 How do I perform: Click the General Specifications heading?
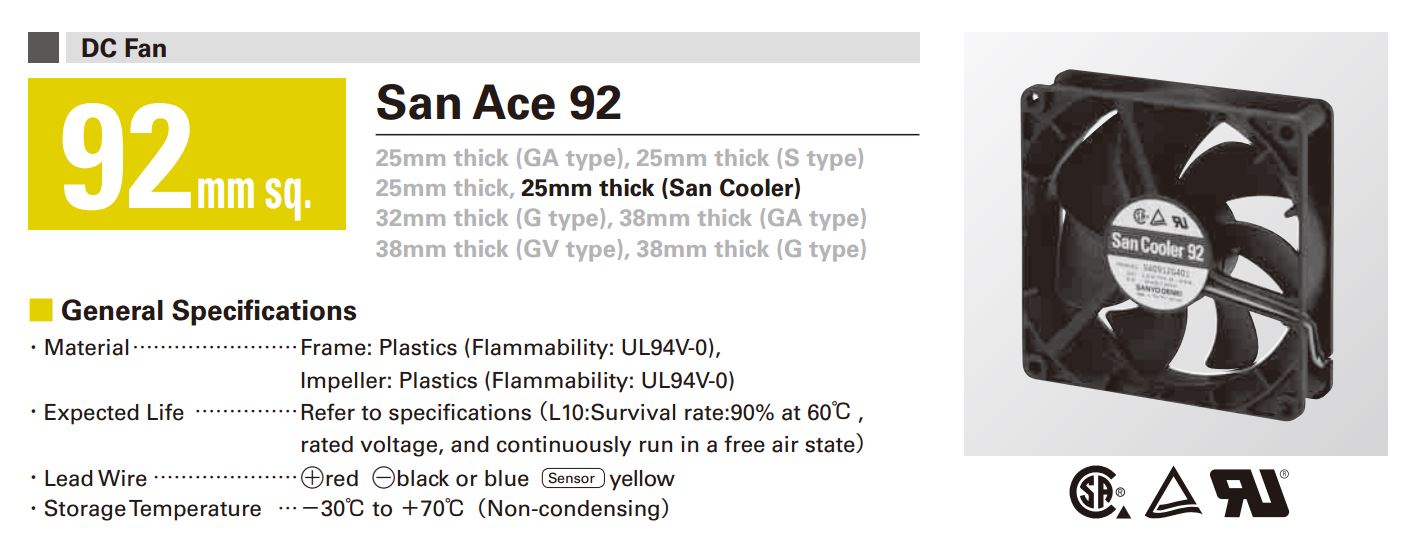point(209,310)
